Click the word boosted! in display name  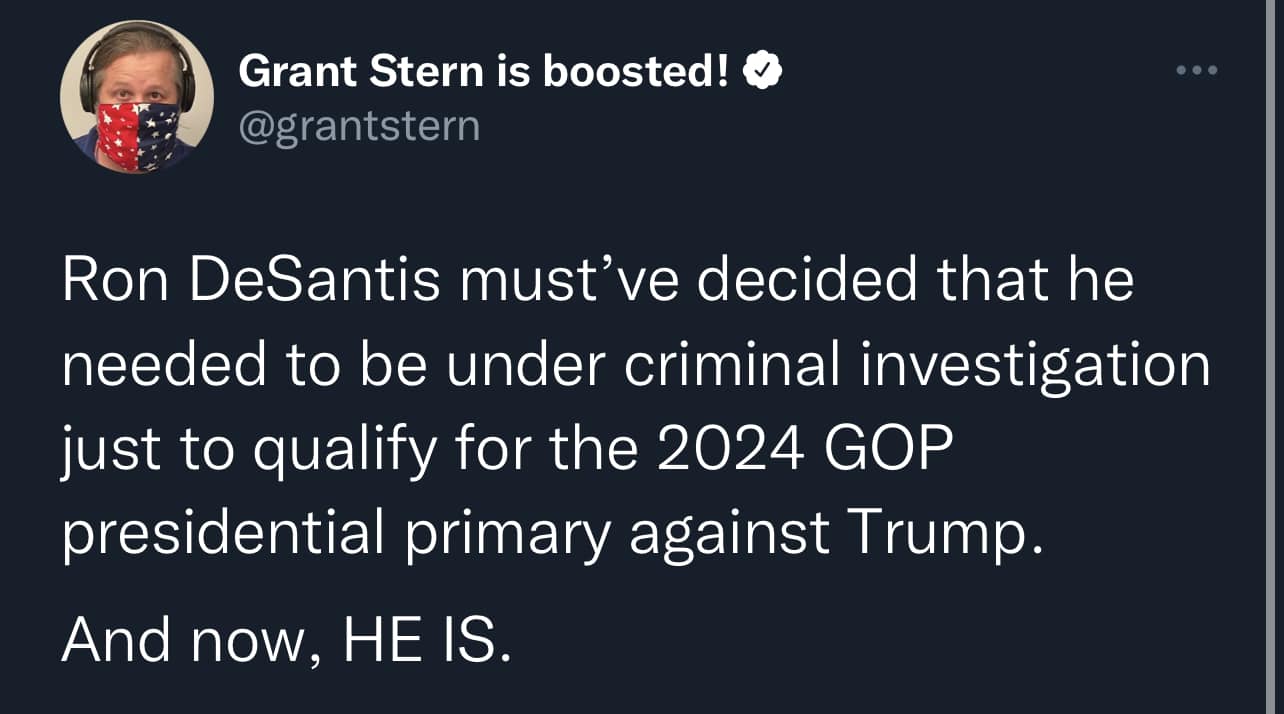pyautogui.click(x=636, y=72)
